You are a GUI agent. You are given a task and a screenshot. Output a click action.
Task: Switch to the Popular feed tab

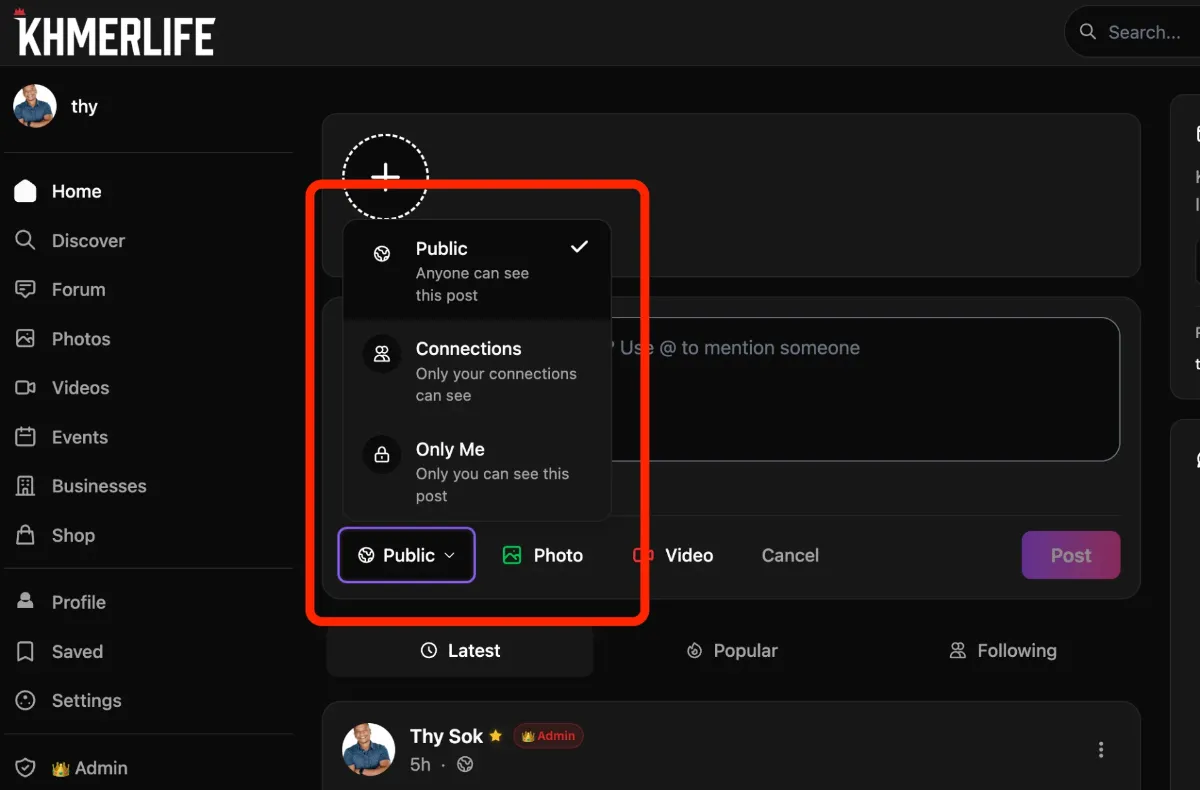pos(732,651)
